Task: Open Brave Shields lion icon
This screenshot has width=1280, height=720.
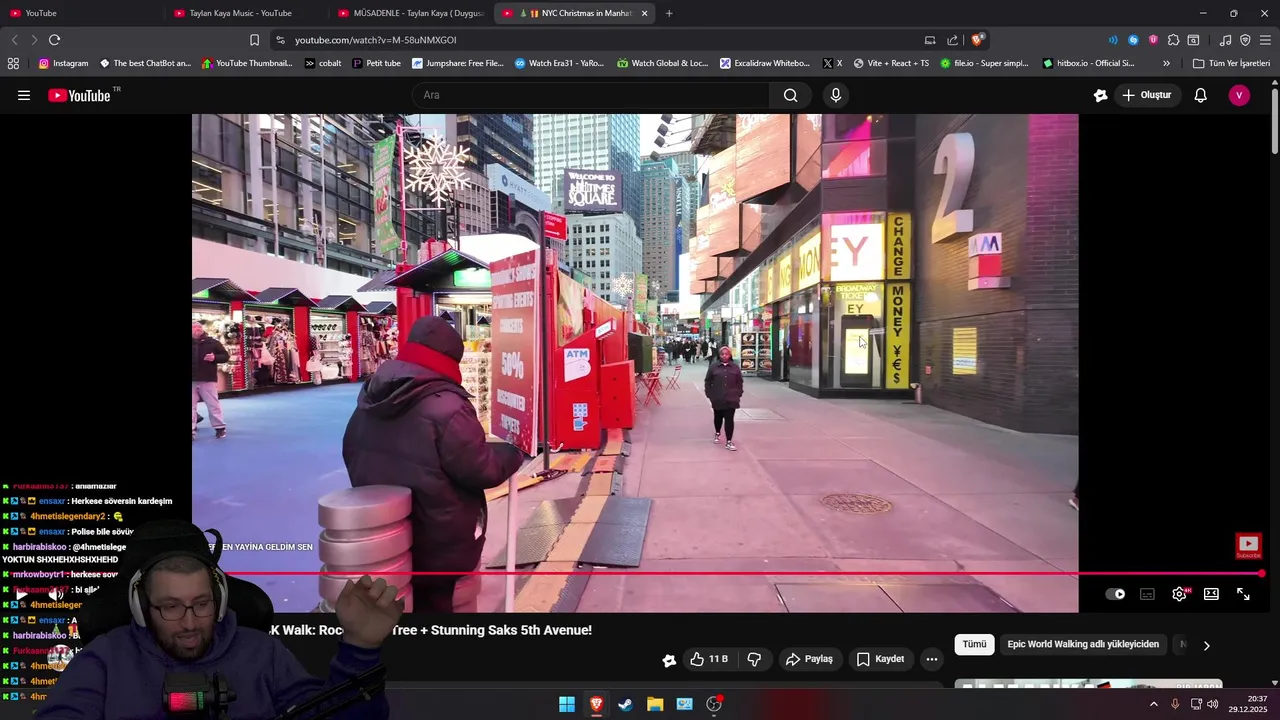Action: pos(977,40)
